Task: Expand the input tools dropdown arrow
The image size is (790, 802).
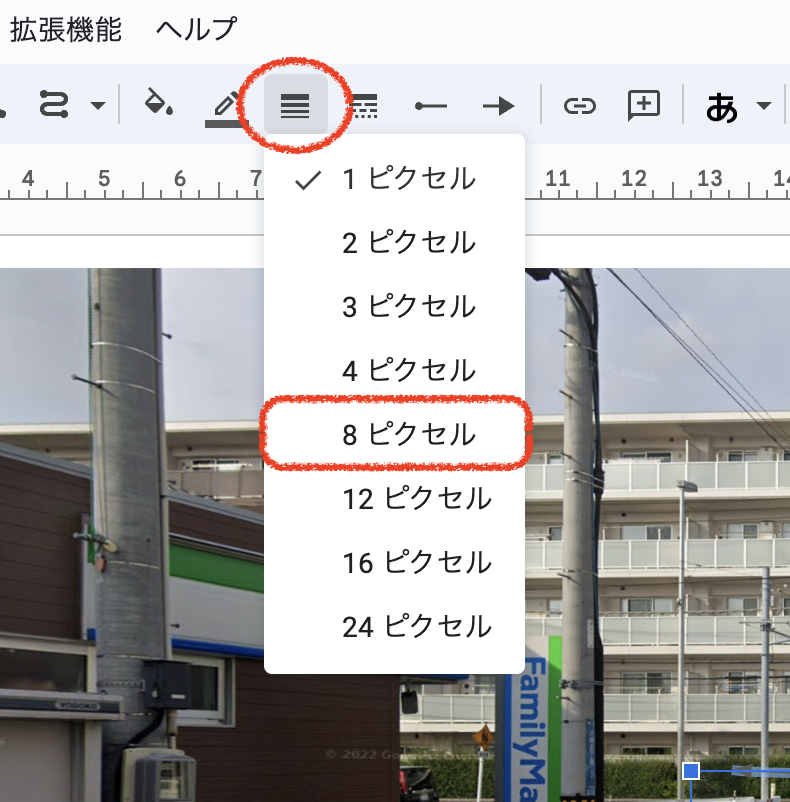Action: (764, 106)
